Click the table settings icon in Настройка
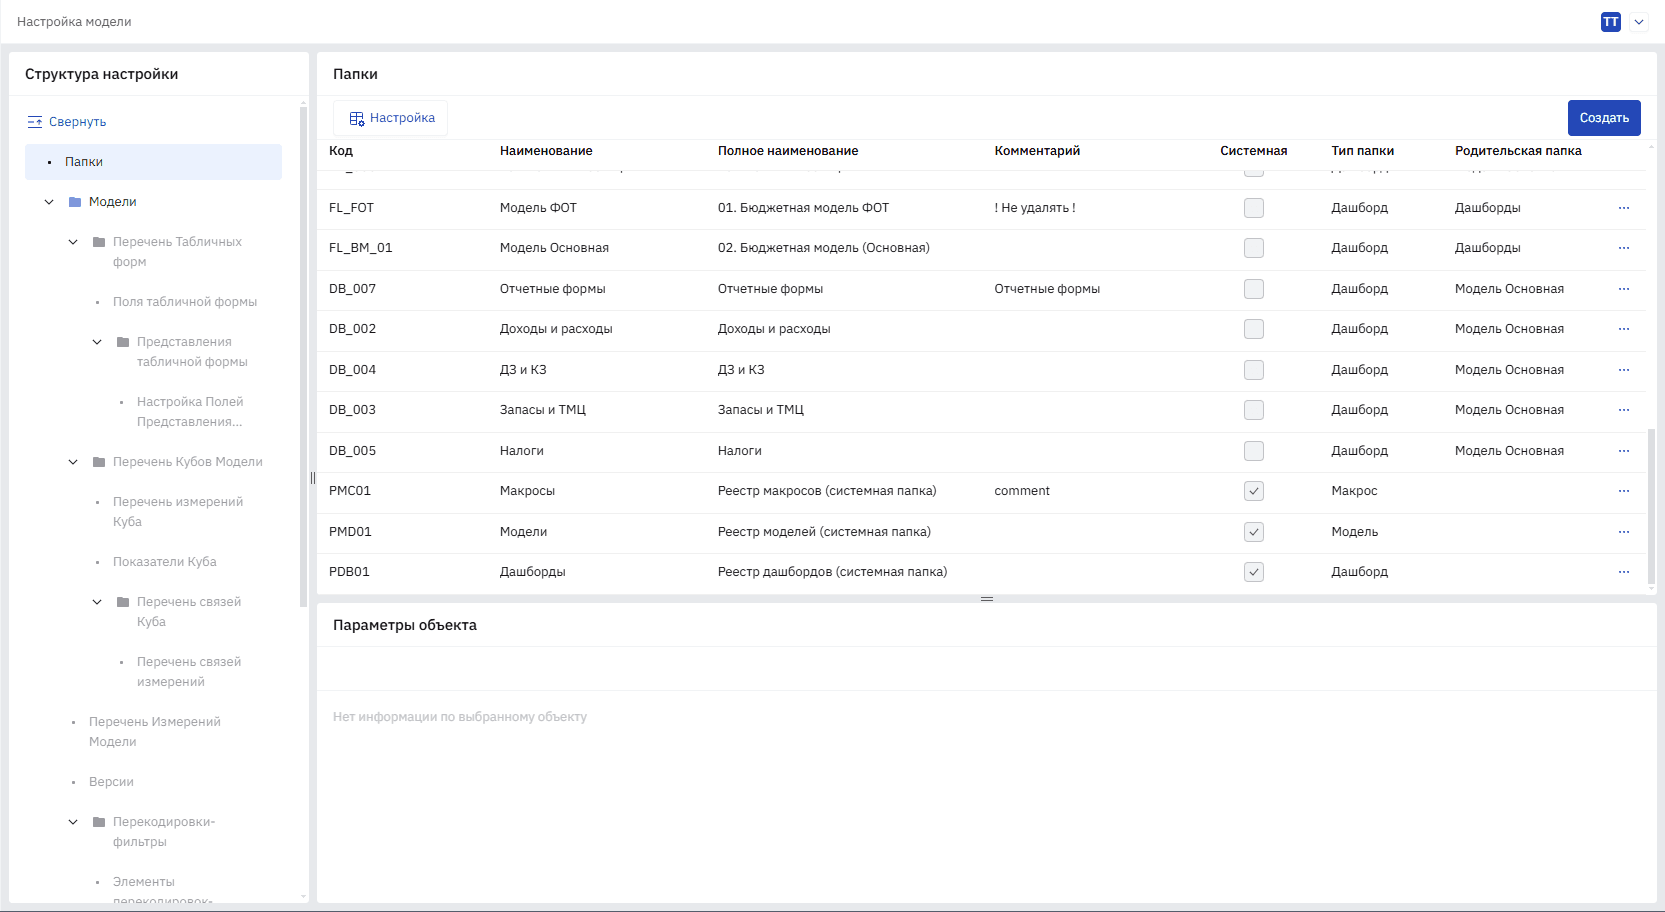The height and width of the screenshot is (912, 1665). click(x=356, y=118)
